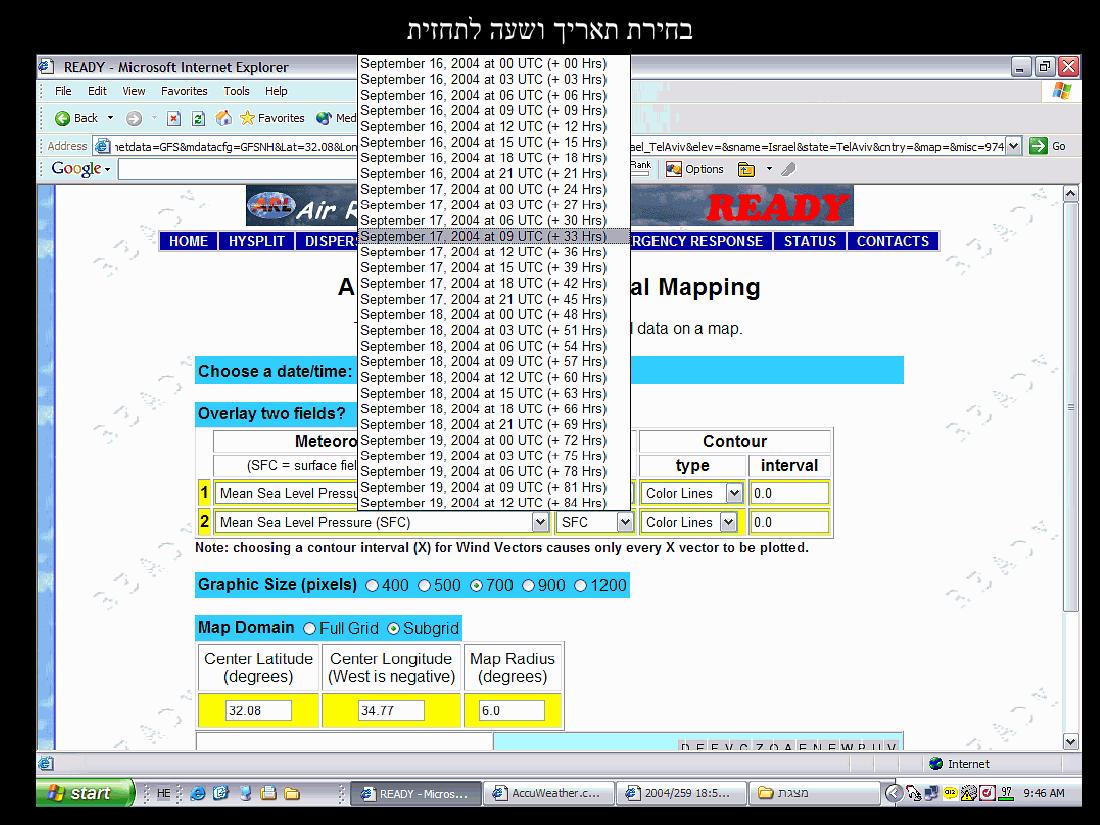The height and width of the screenshot is (825, 1100).
Task: Click the language bar HE indicator
Action: pyautogui.click(x=163, y=793)
